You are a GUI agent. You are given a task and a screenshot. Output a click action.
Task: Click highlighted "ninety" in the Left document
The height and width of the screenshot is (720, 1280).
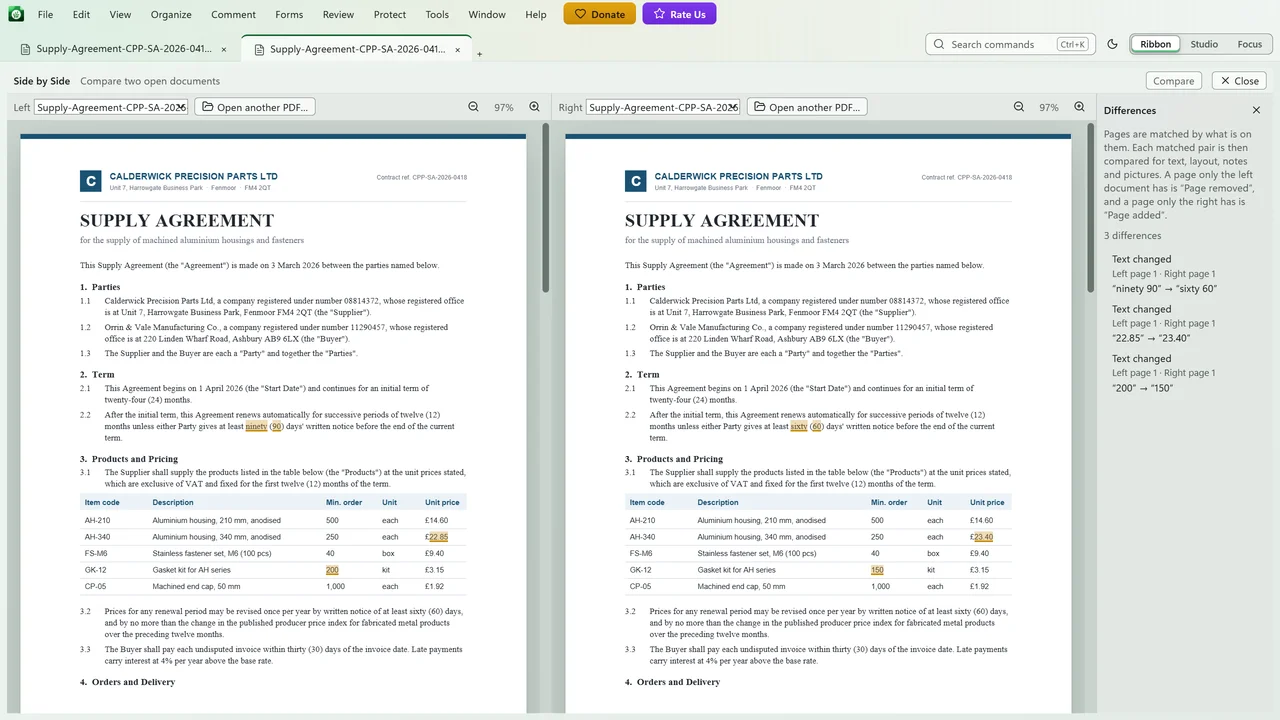click(x=256, y=426)
